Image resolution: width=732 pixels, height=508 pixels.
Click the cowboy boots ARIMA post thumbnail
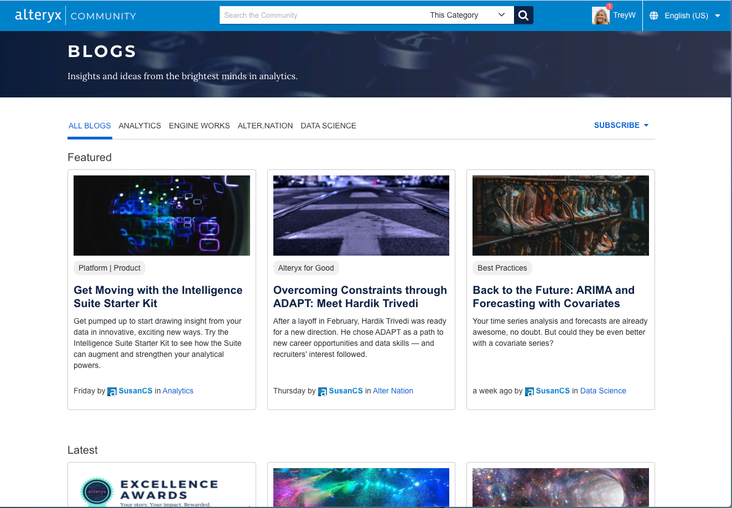point(561,215)
